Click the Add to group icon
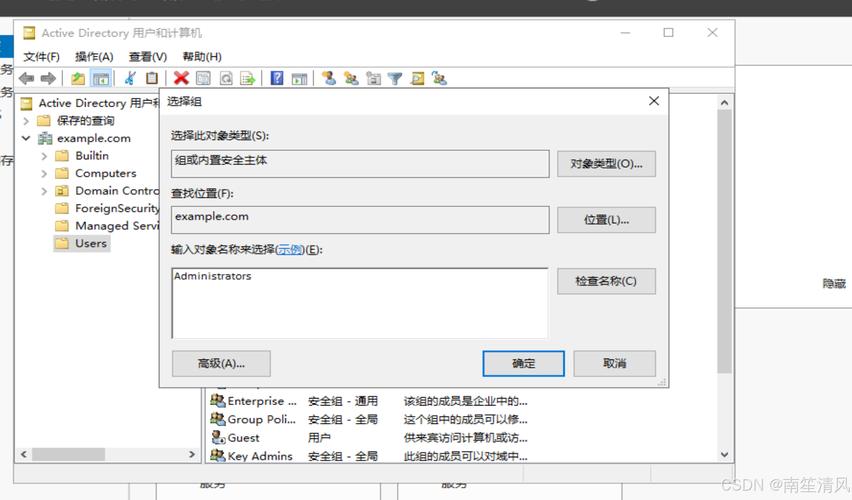 439,79
